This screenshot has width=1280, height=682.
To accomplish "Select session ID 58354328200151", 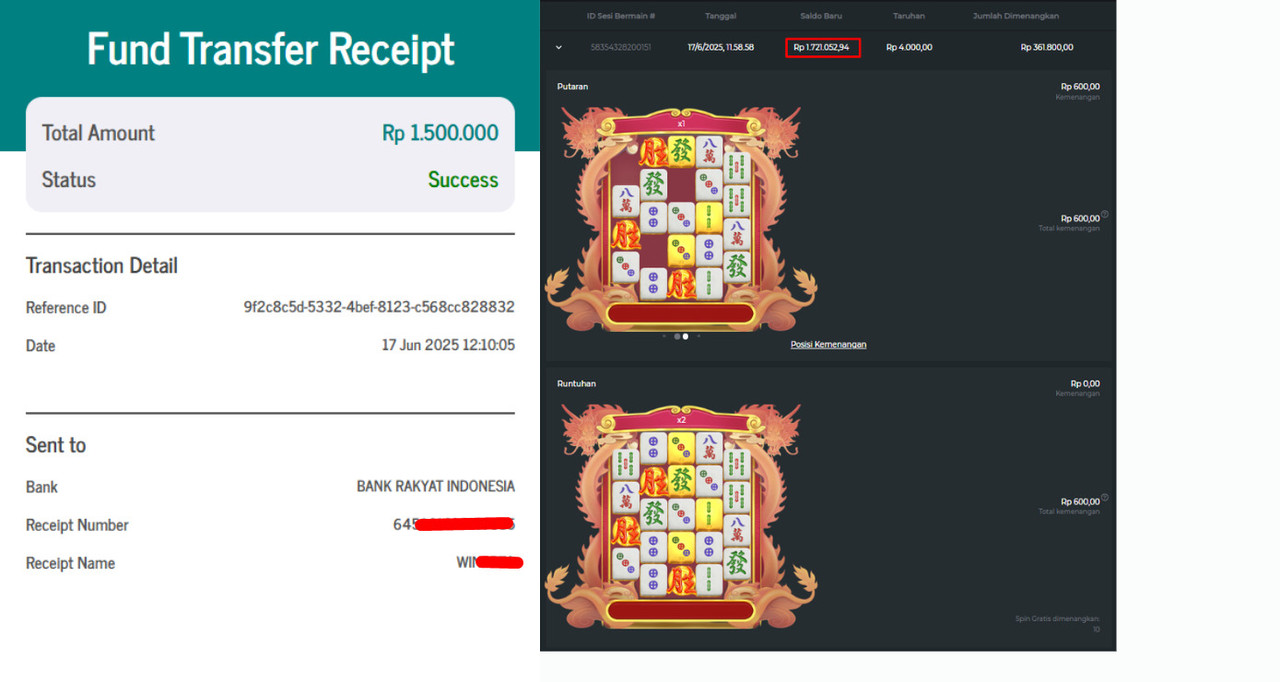I will click(621, 47).
